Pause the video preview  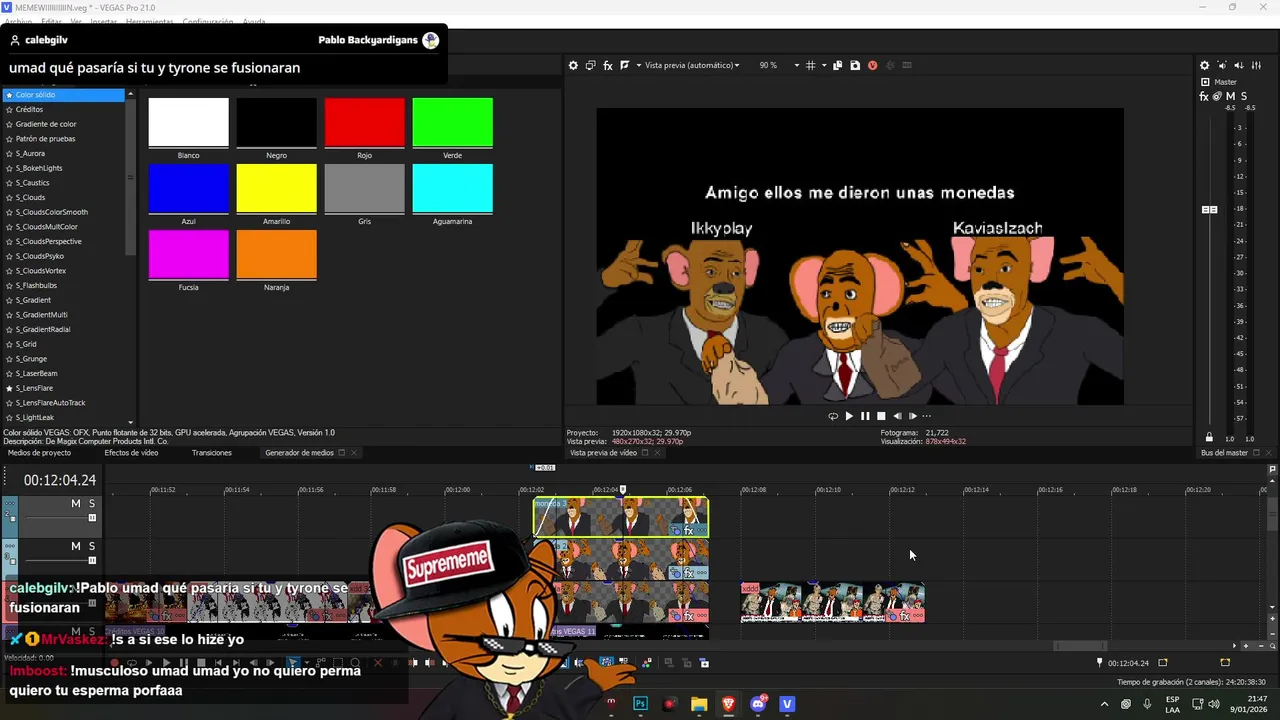[865, 416]
